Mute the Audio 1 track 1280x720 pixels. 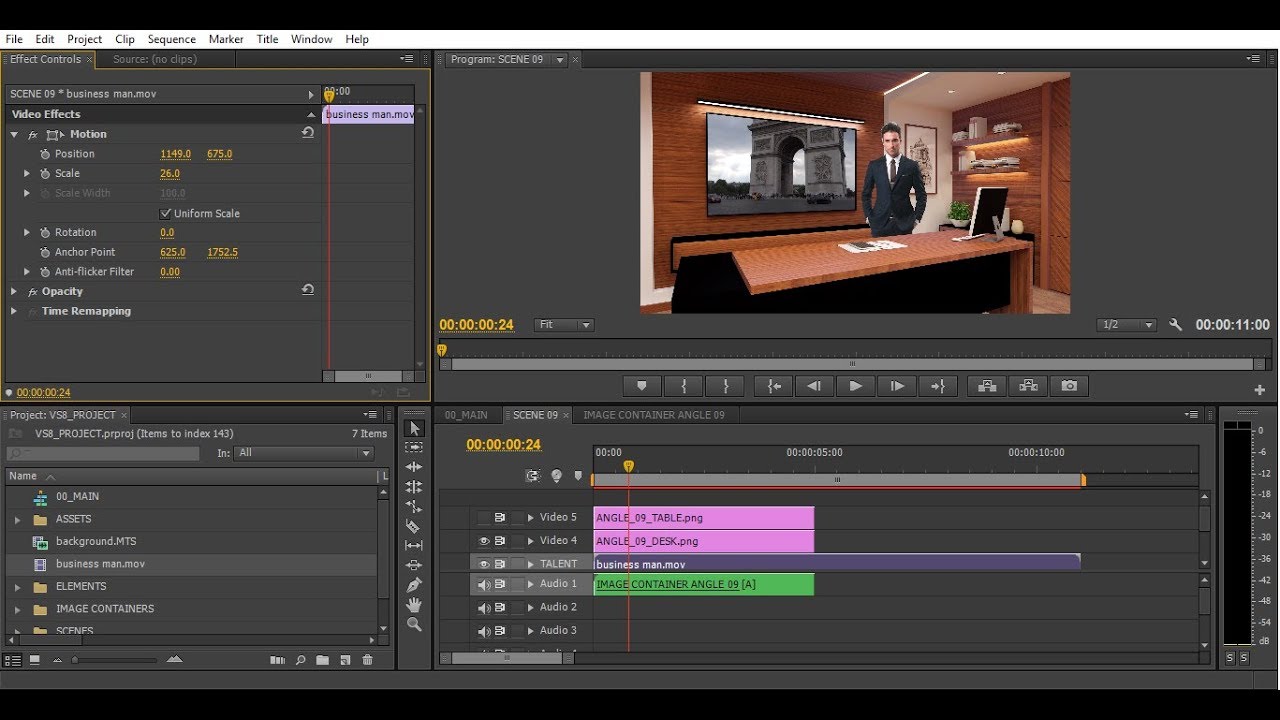[484, 584]
